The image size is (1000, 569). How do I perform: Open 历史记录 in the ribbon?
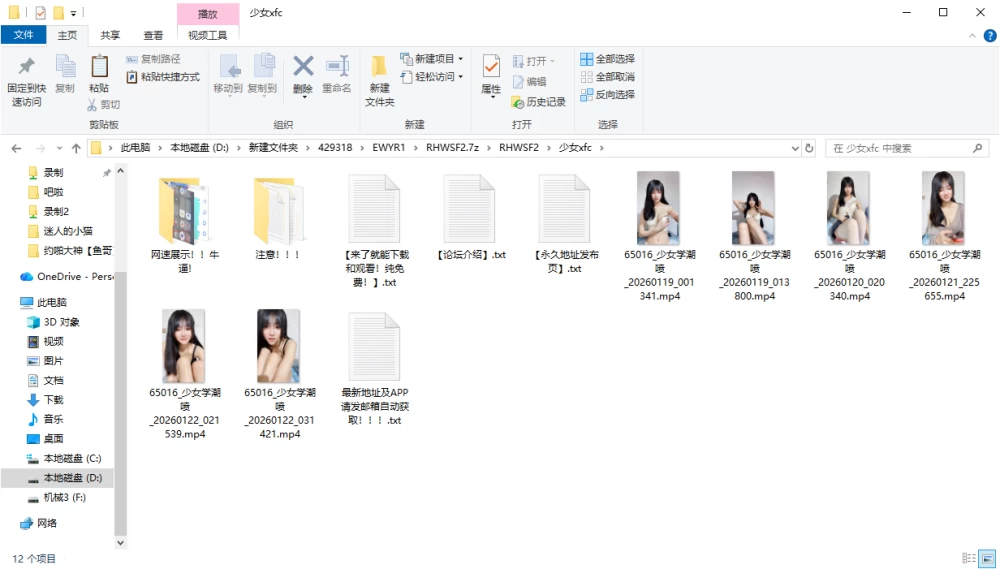[538, 102]
